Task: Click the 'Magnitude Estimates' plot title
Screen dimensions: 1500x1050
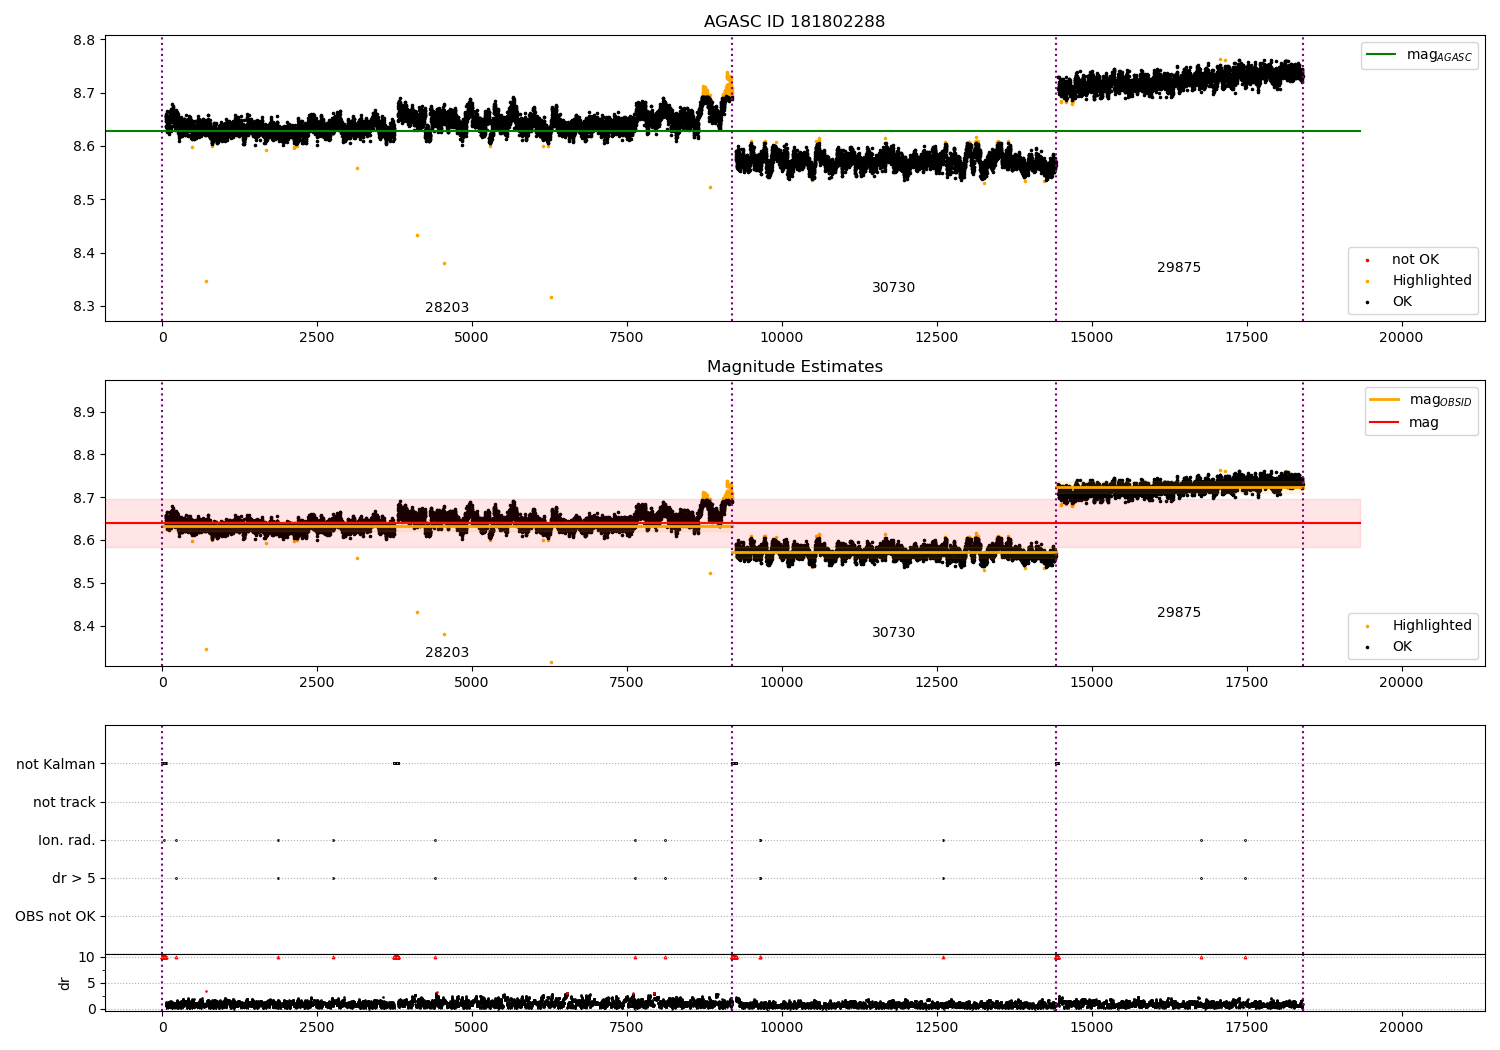Action: (x=794, y=367)
